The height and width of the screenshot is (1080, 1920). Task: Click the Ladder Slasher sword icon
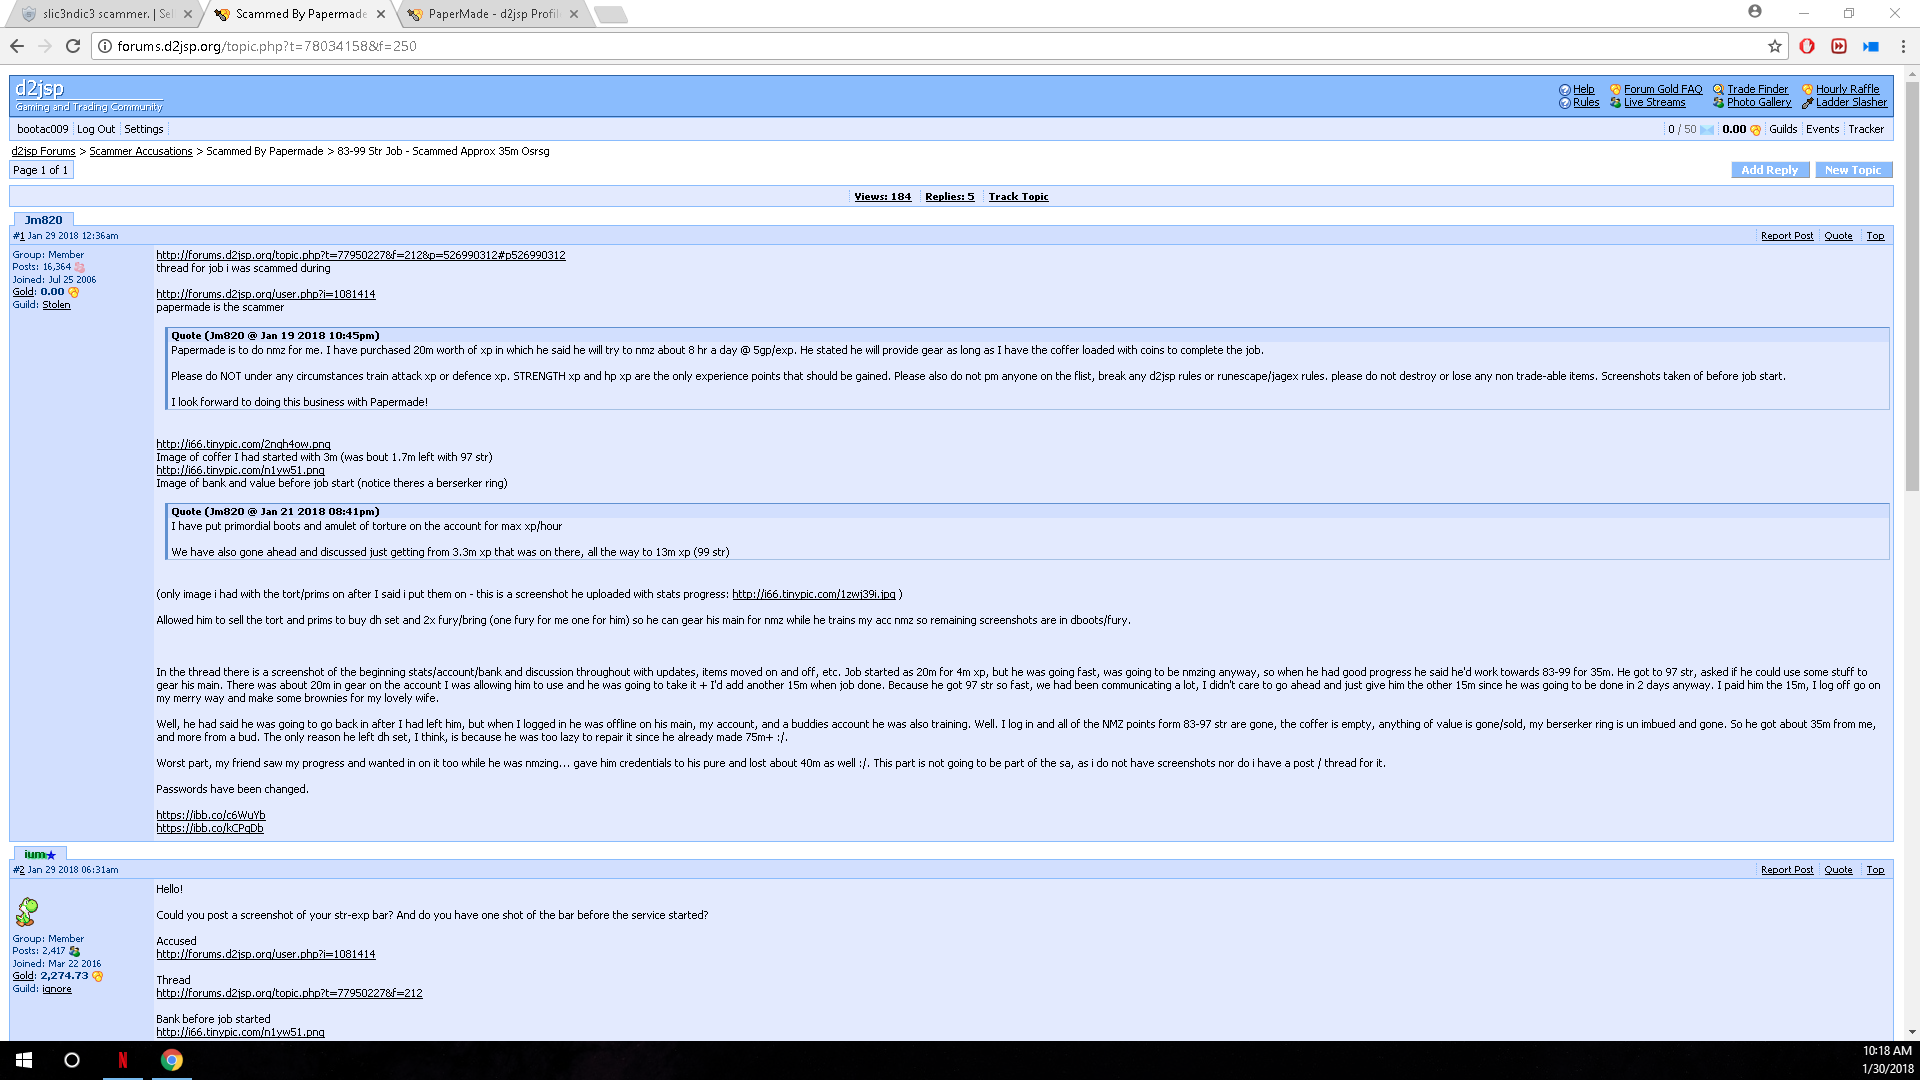(x=1807, y=103)
